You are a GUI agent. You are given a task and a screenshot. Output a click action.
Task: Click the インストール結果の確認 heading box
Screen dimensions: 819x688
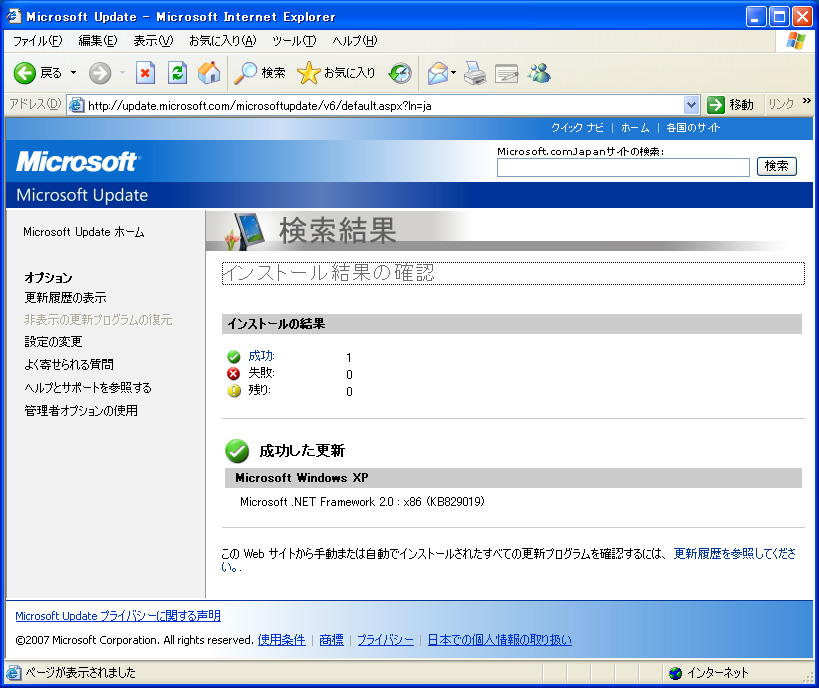[513, 273]
